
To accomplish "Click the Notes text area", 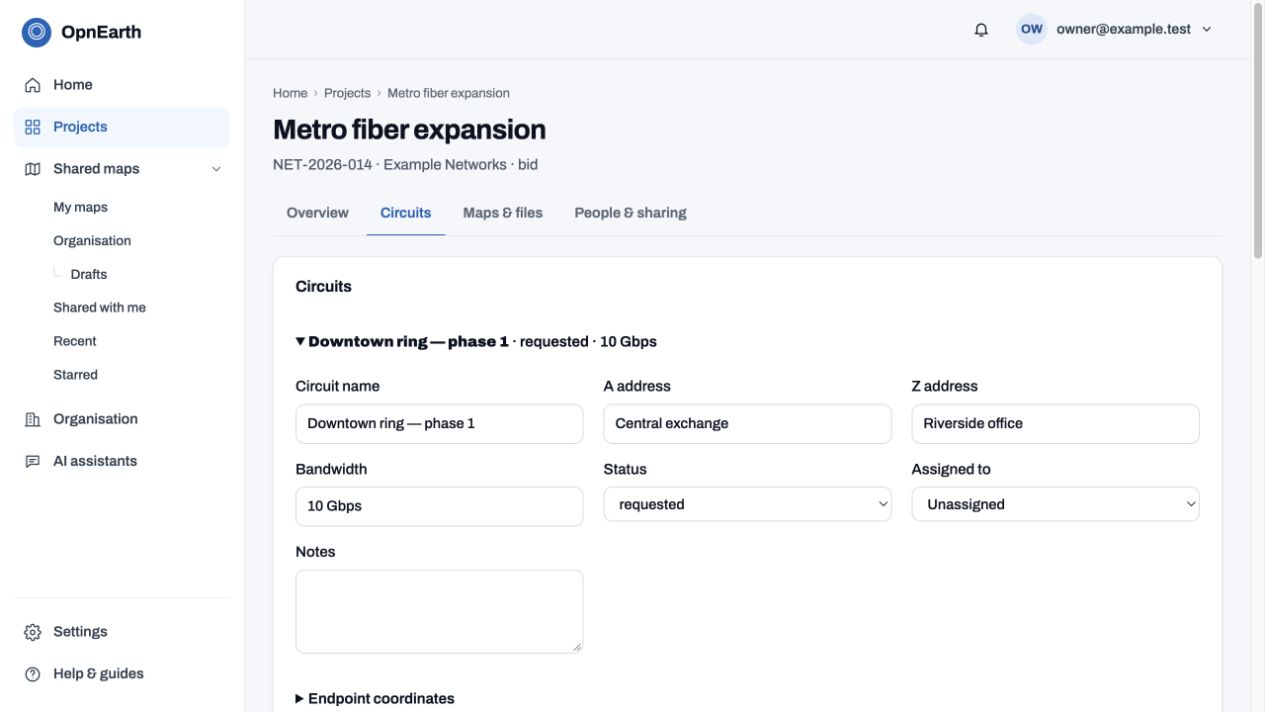I will pos(439,612).
